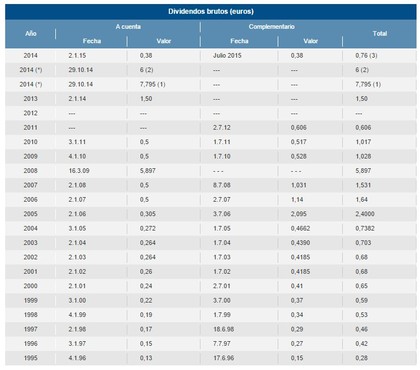Click the 'Julio 2015' complementary date cell
Screen dimensions: 420x370
(x=227, y=55)
